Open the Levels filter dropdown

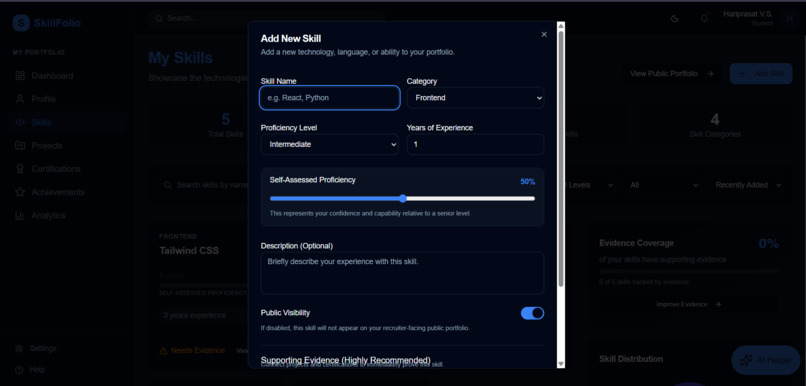589,185
